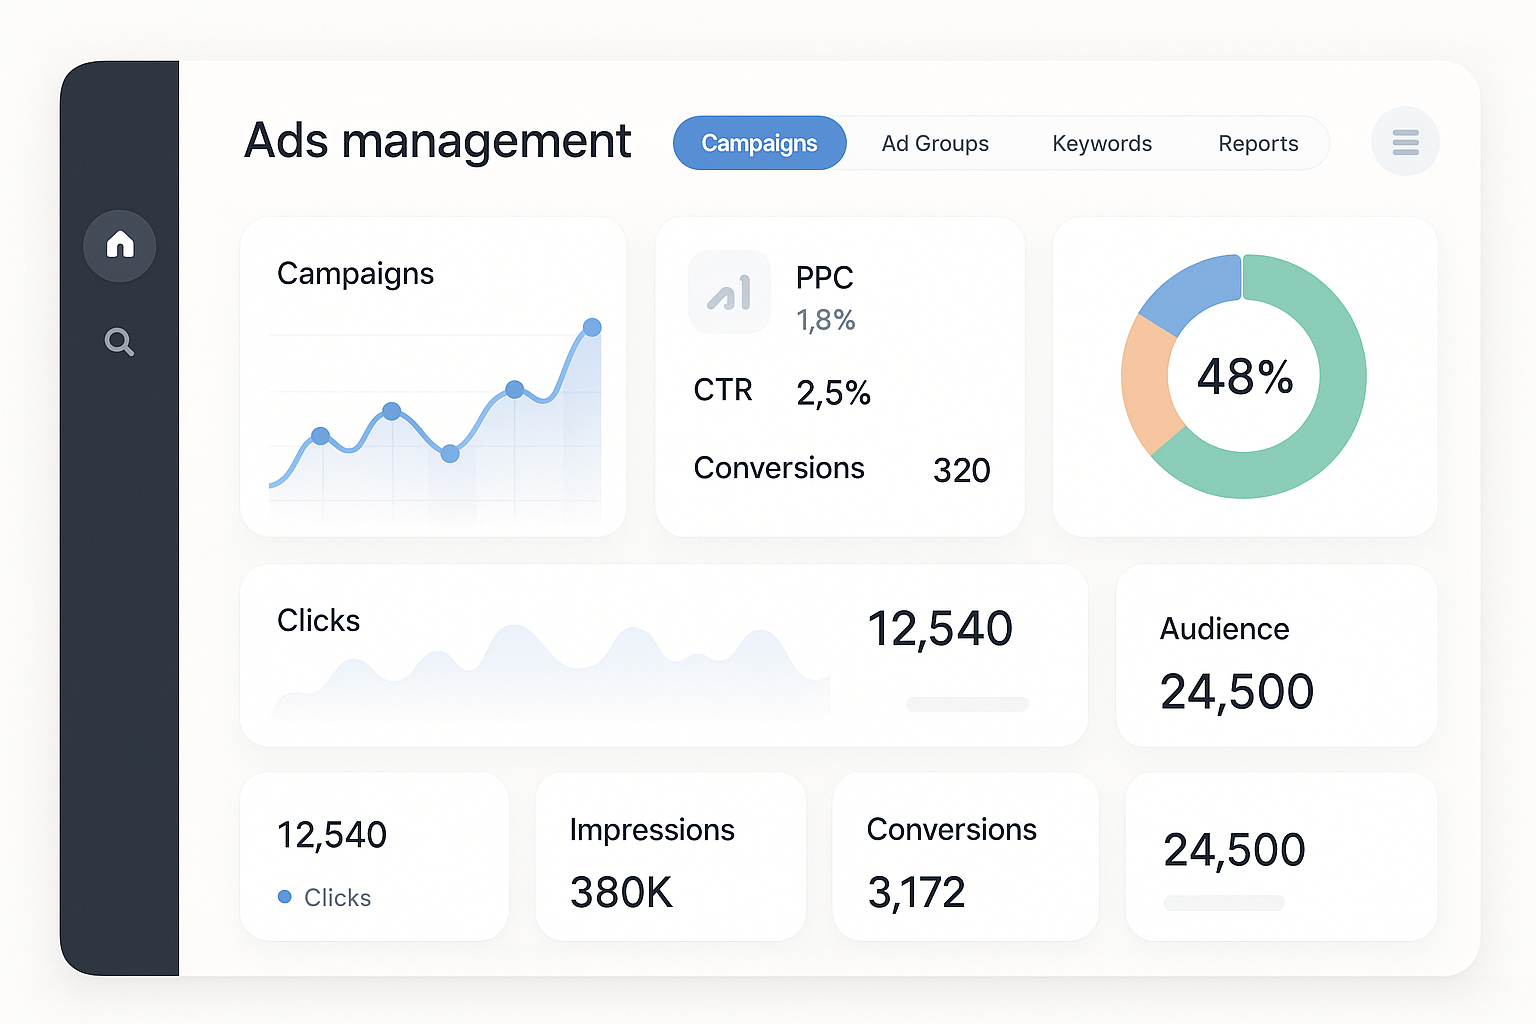Click the blue Clicks legend dot
This screenshot has height=1024, width=1536.
coord(284,897)
